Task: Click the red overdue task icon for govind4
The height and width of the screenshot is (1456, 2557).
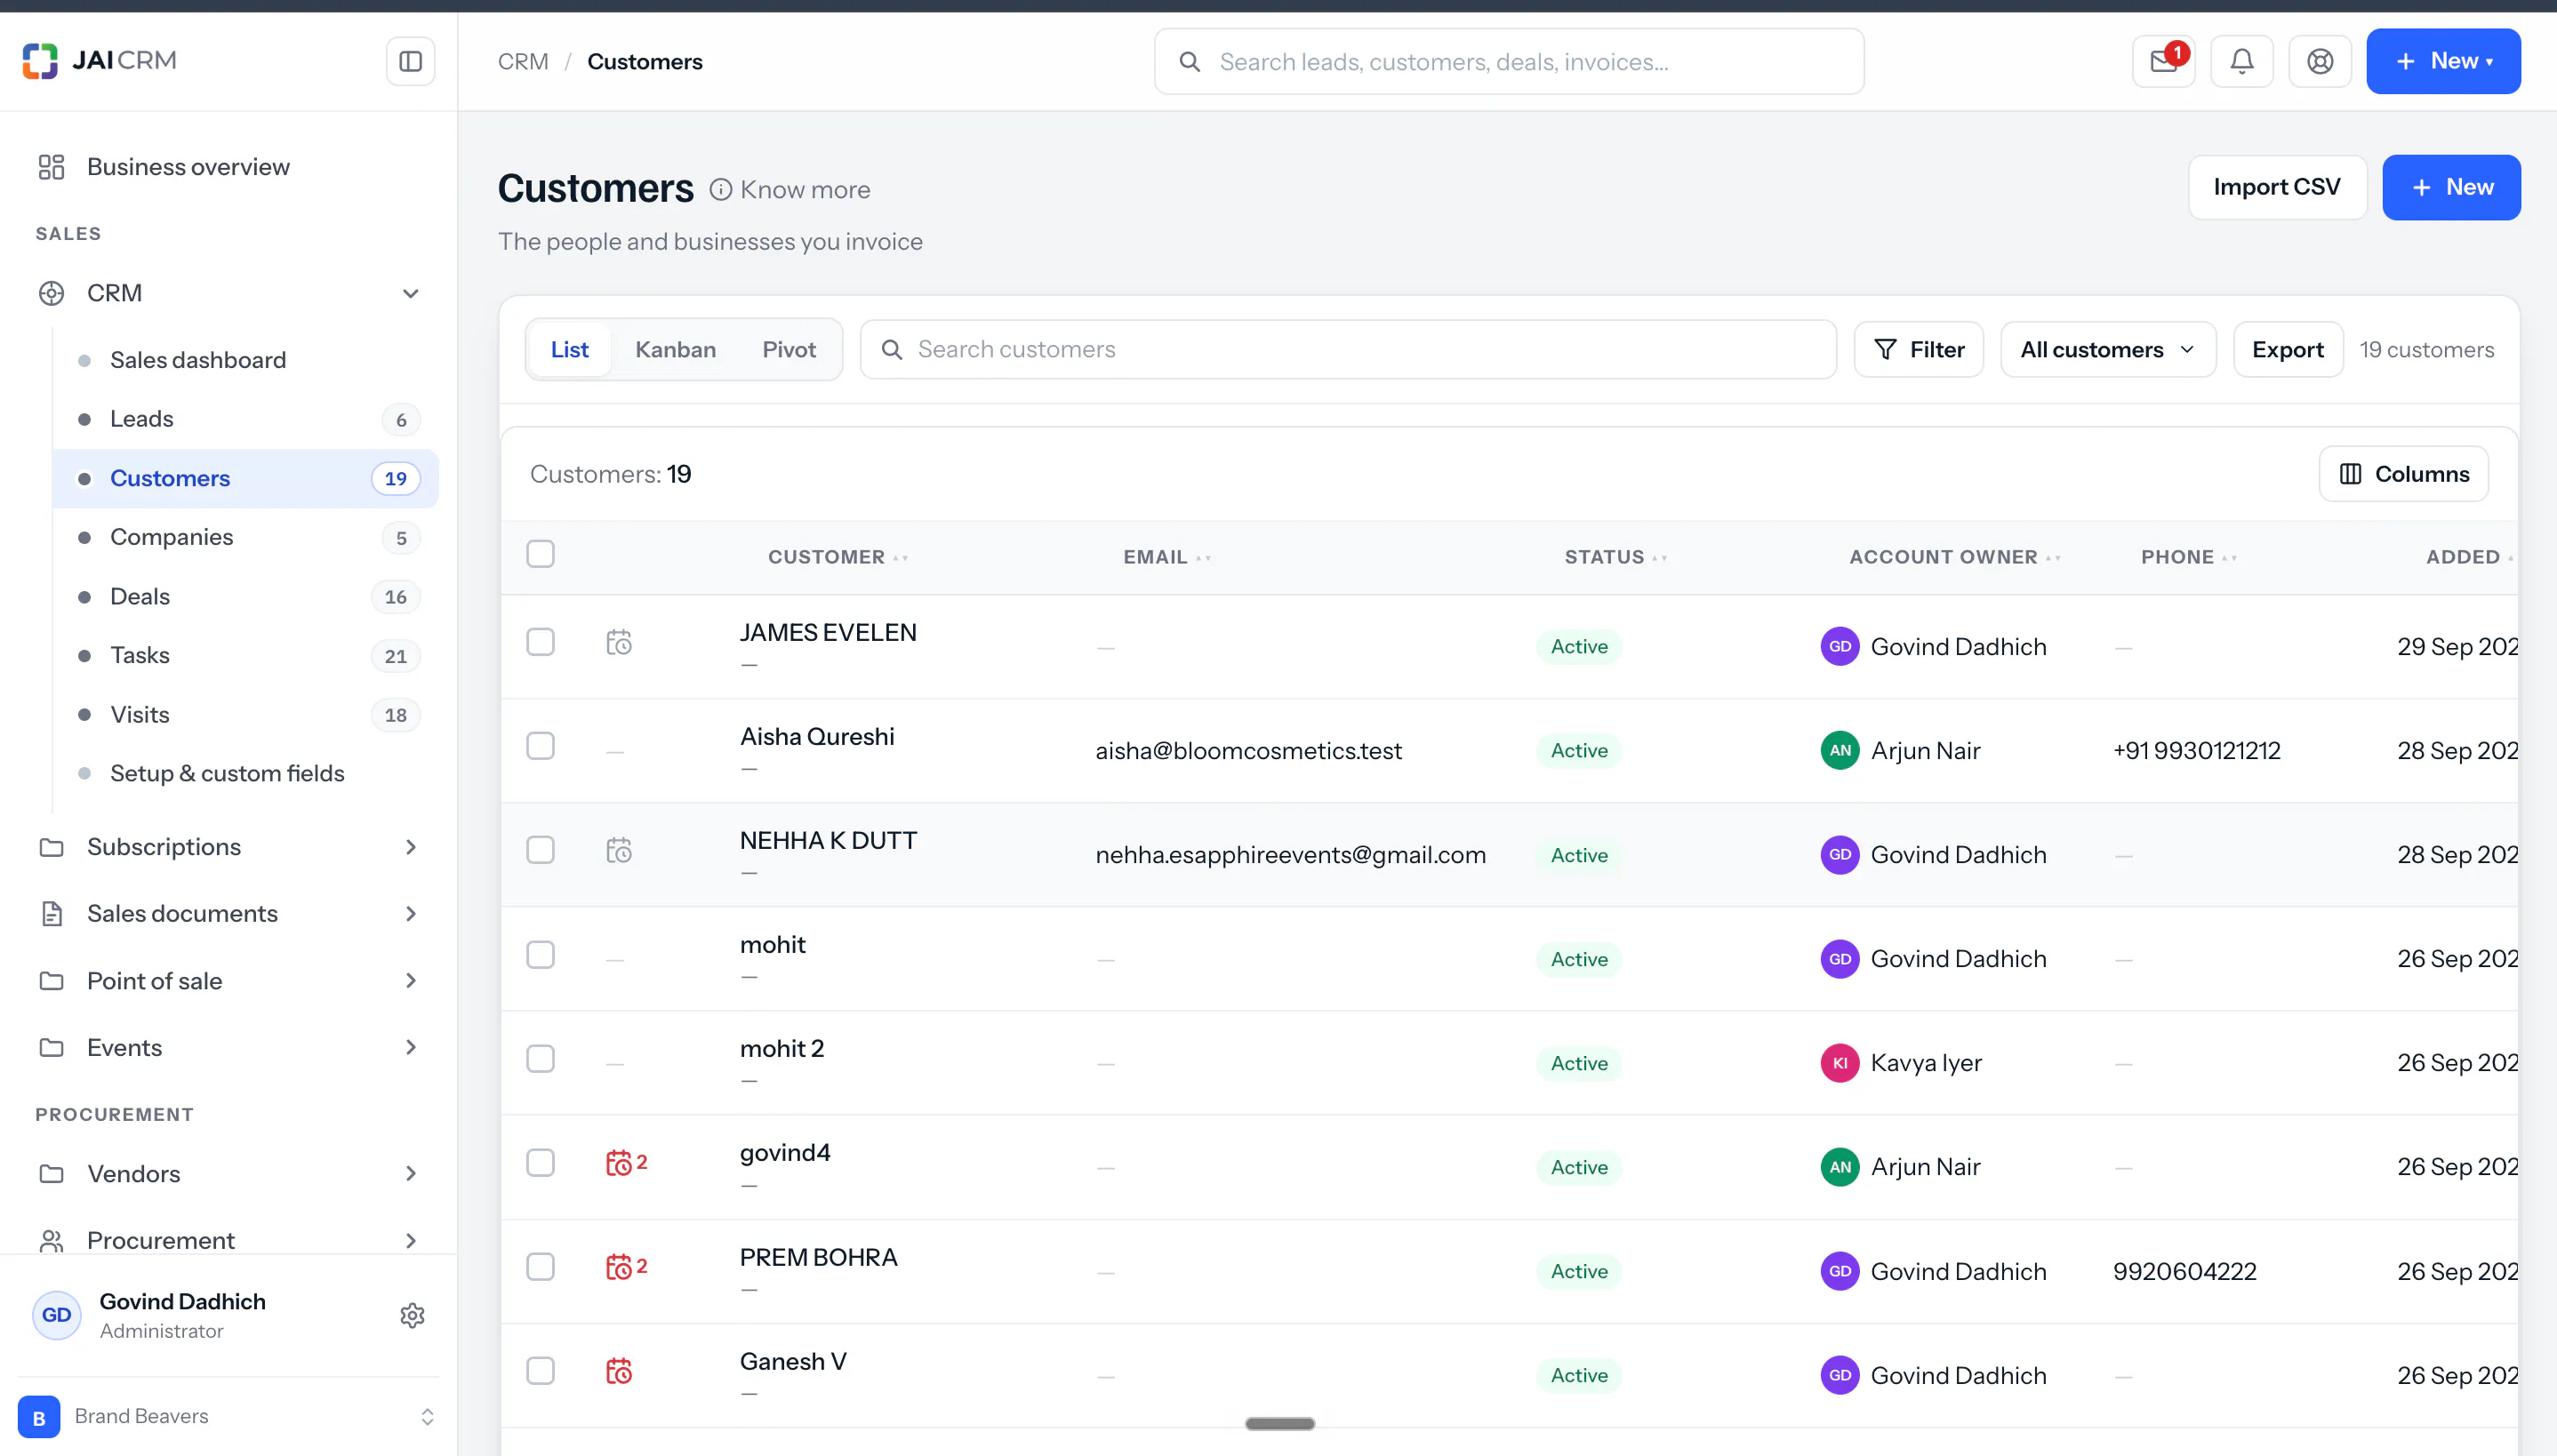Action: pyautogui.click(x=626, y=1163)
